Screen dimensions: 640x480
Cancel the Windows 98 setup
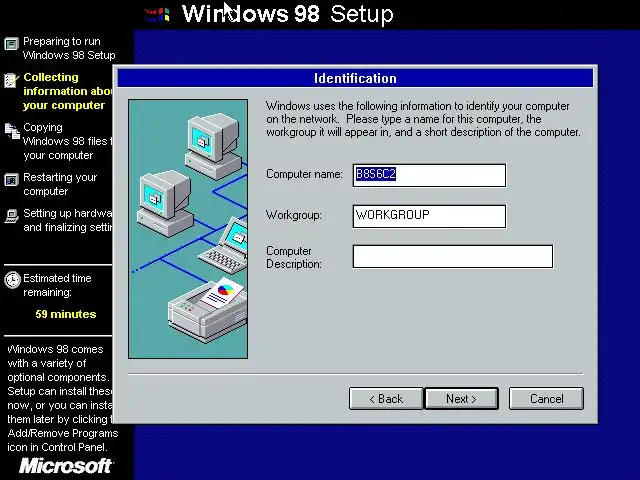[546, 398]
